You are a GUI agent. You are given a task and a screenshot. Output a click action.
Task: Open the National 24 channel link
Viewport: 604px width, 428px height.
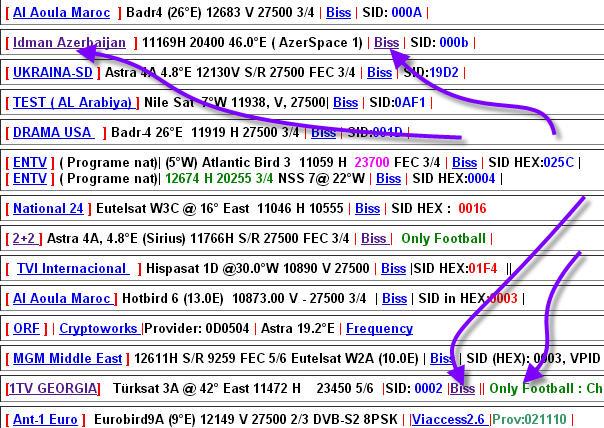(x=48, y=208)
